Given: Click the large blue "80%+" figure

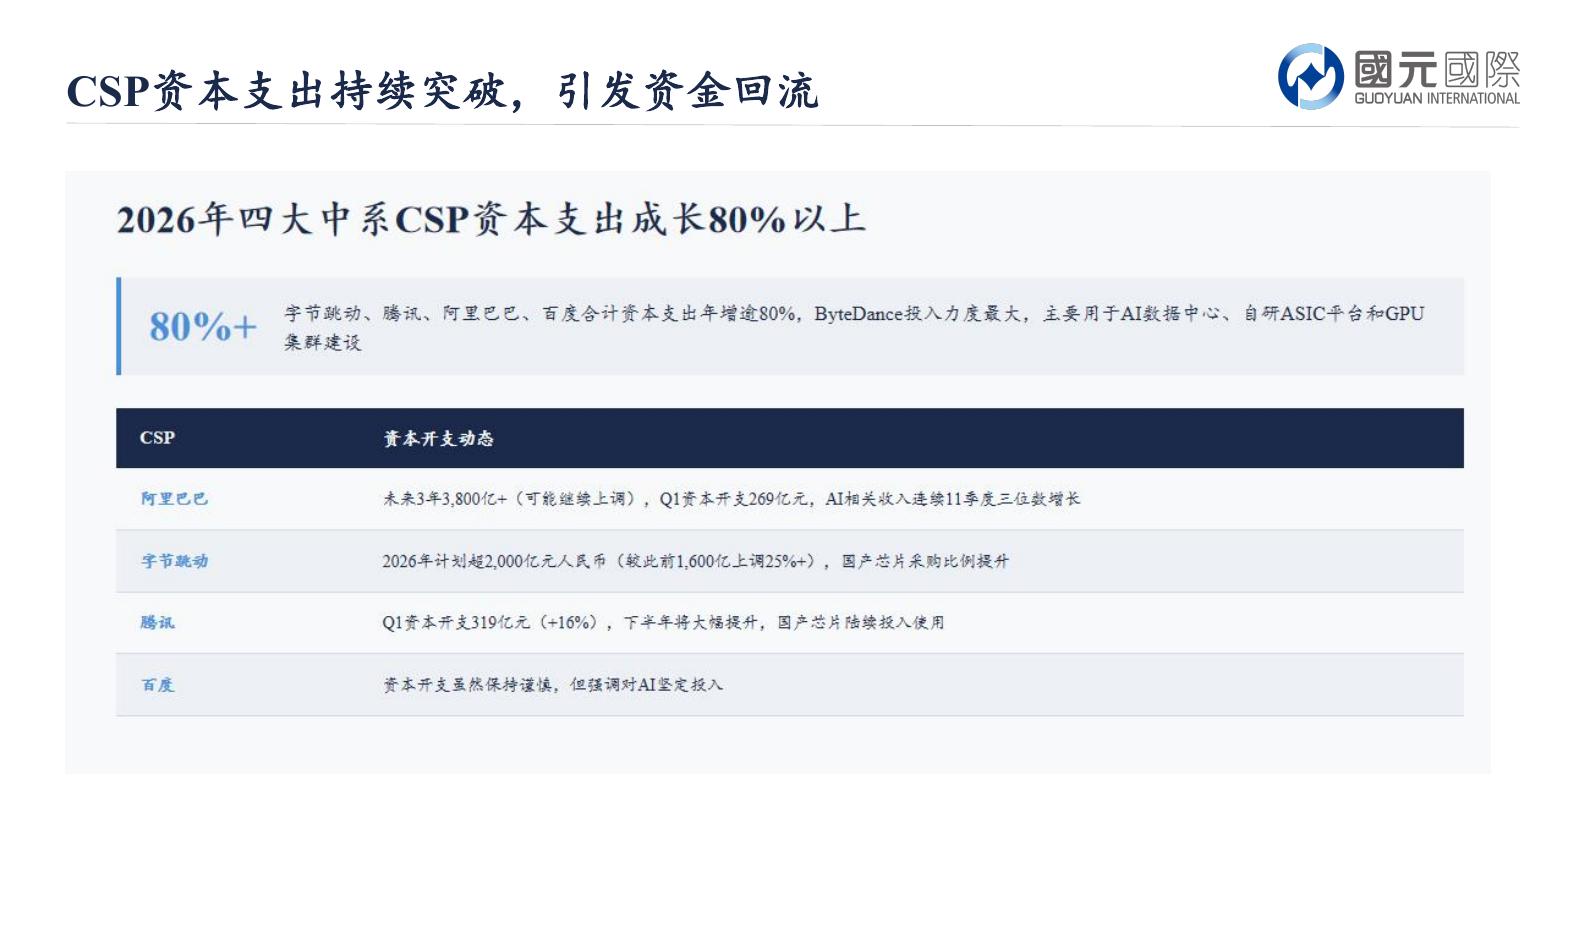Looking at the screenshot, I should click(x=203, y=326).
